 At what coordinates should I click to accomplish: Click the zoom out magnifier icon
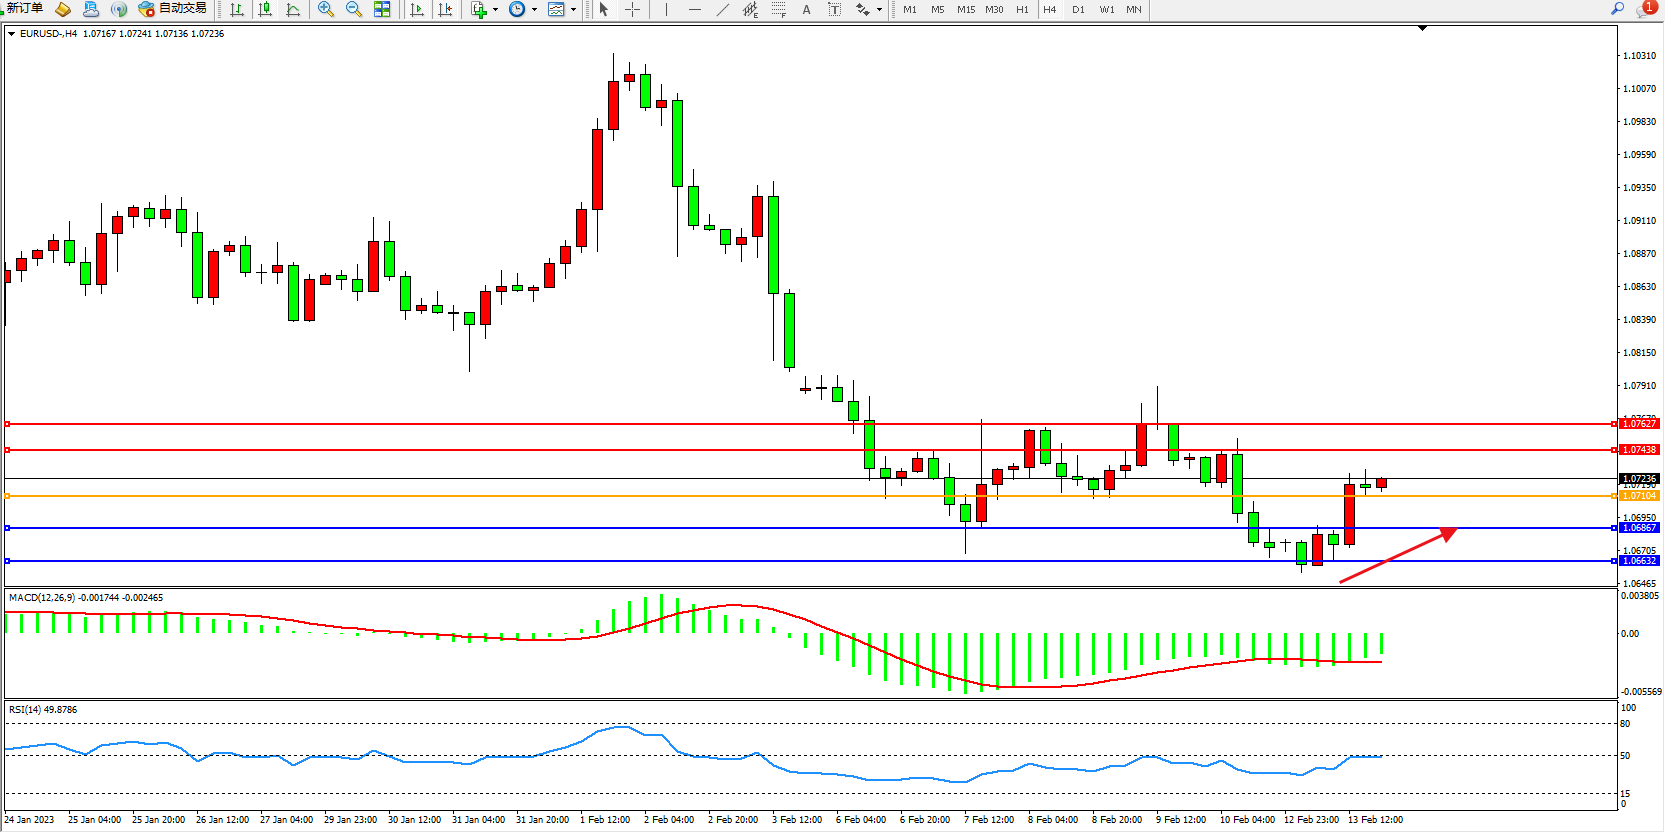pos(353,9)
